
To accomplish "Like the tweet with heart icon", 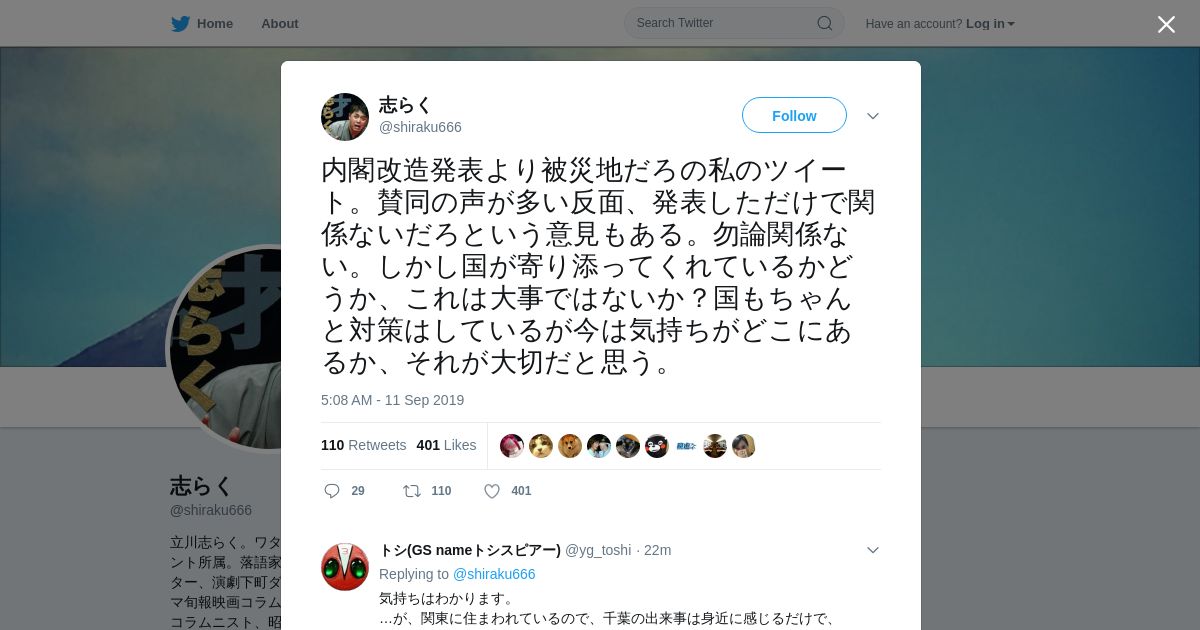I will (x=492, y=491).
